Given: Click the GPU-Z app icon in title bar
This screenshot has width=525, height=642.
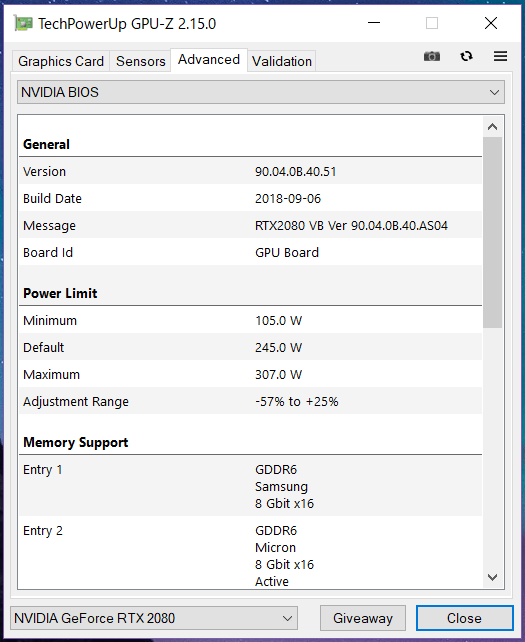Looking at the screenshot, I should click(x=23, y=23).
